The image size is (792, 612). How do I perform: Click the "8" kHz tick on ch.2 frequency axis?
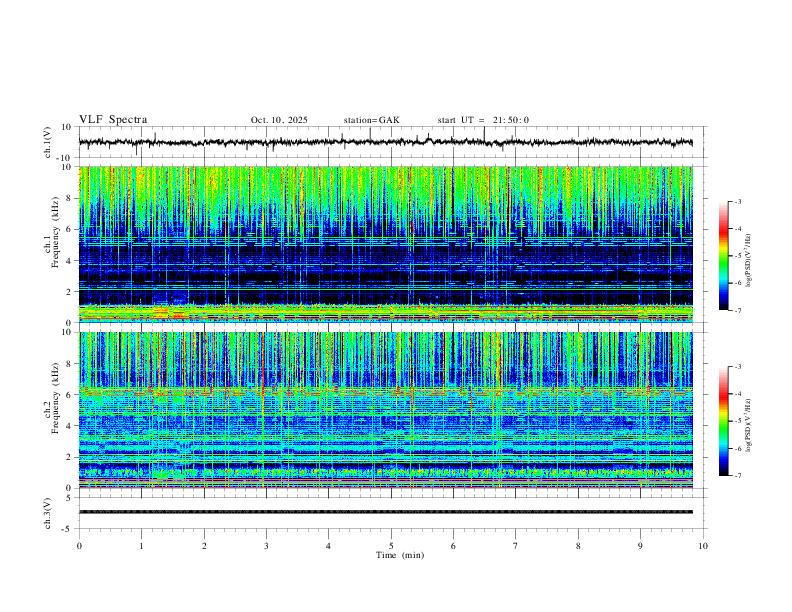(70, 364)
